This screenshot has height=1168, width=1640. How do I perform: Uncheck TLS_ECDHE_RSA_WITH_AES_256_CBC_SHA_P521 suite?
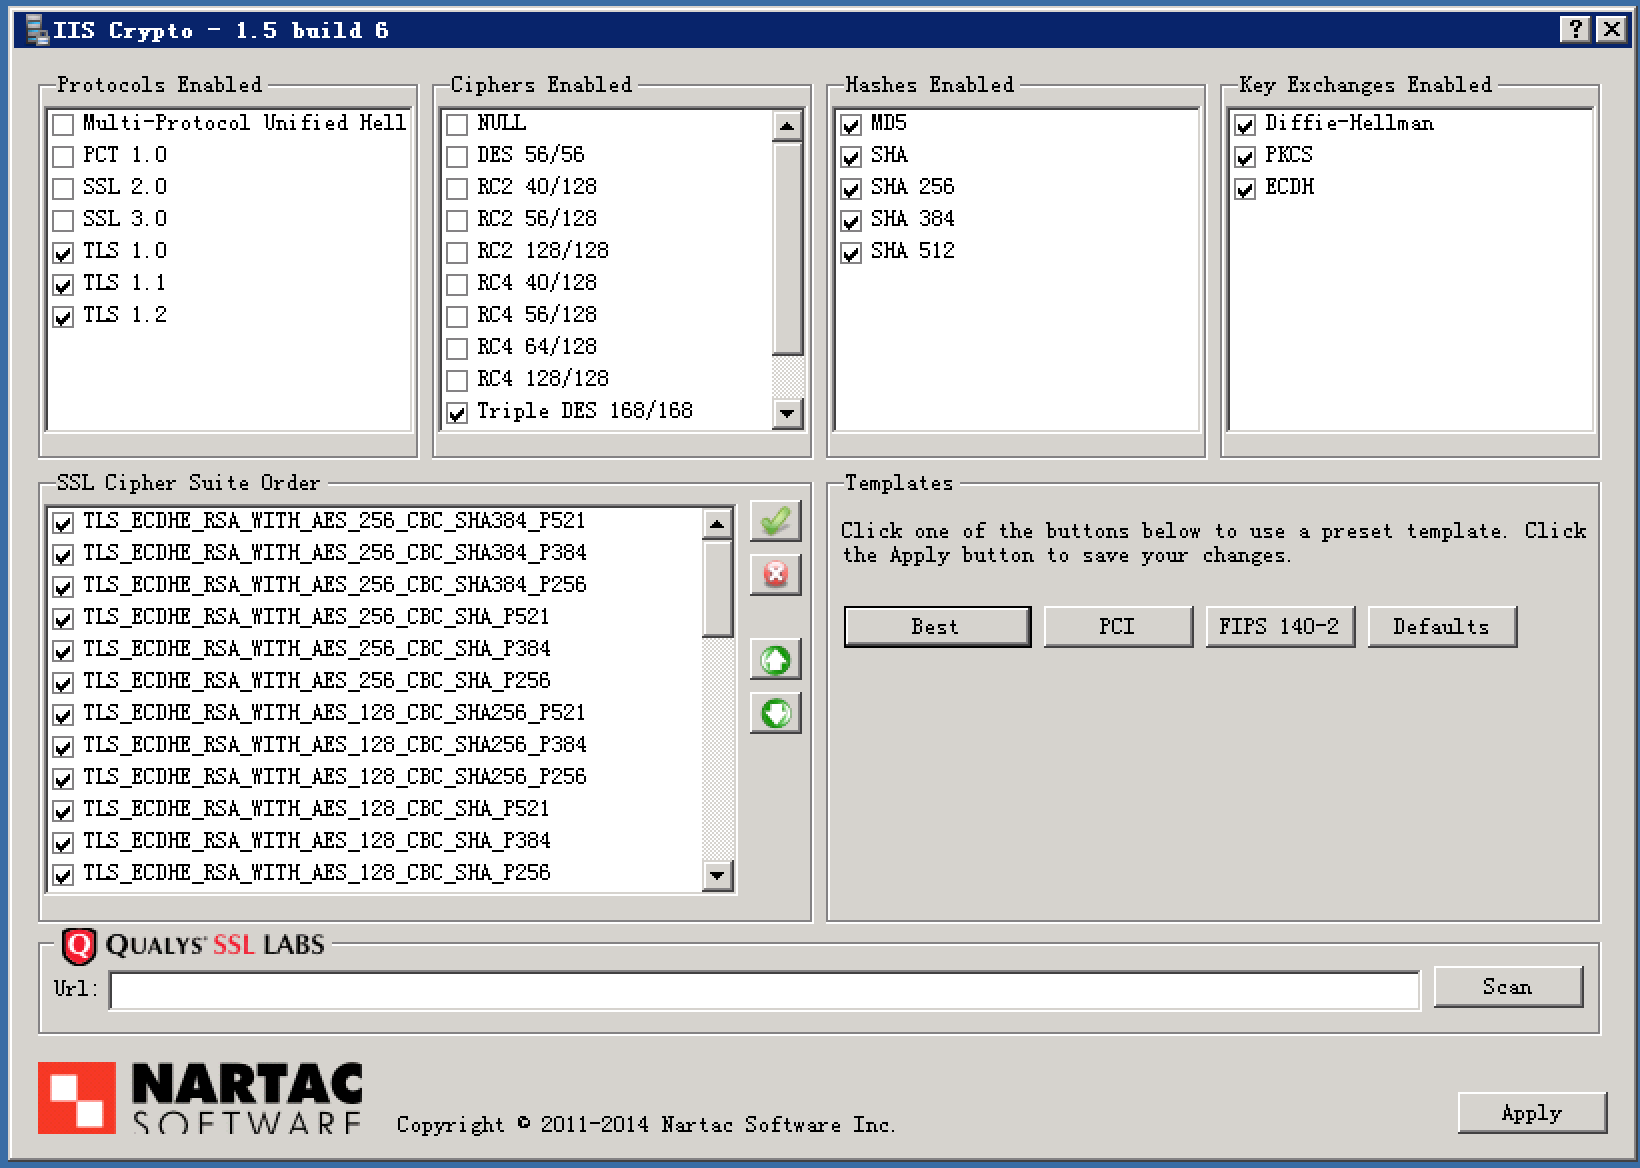(63, 619)
